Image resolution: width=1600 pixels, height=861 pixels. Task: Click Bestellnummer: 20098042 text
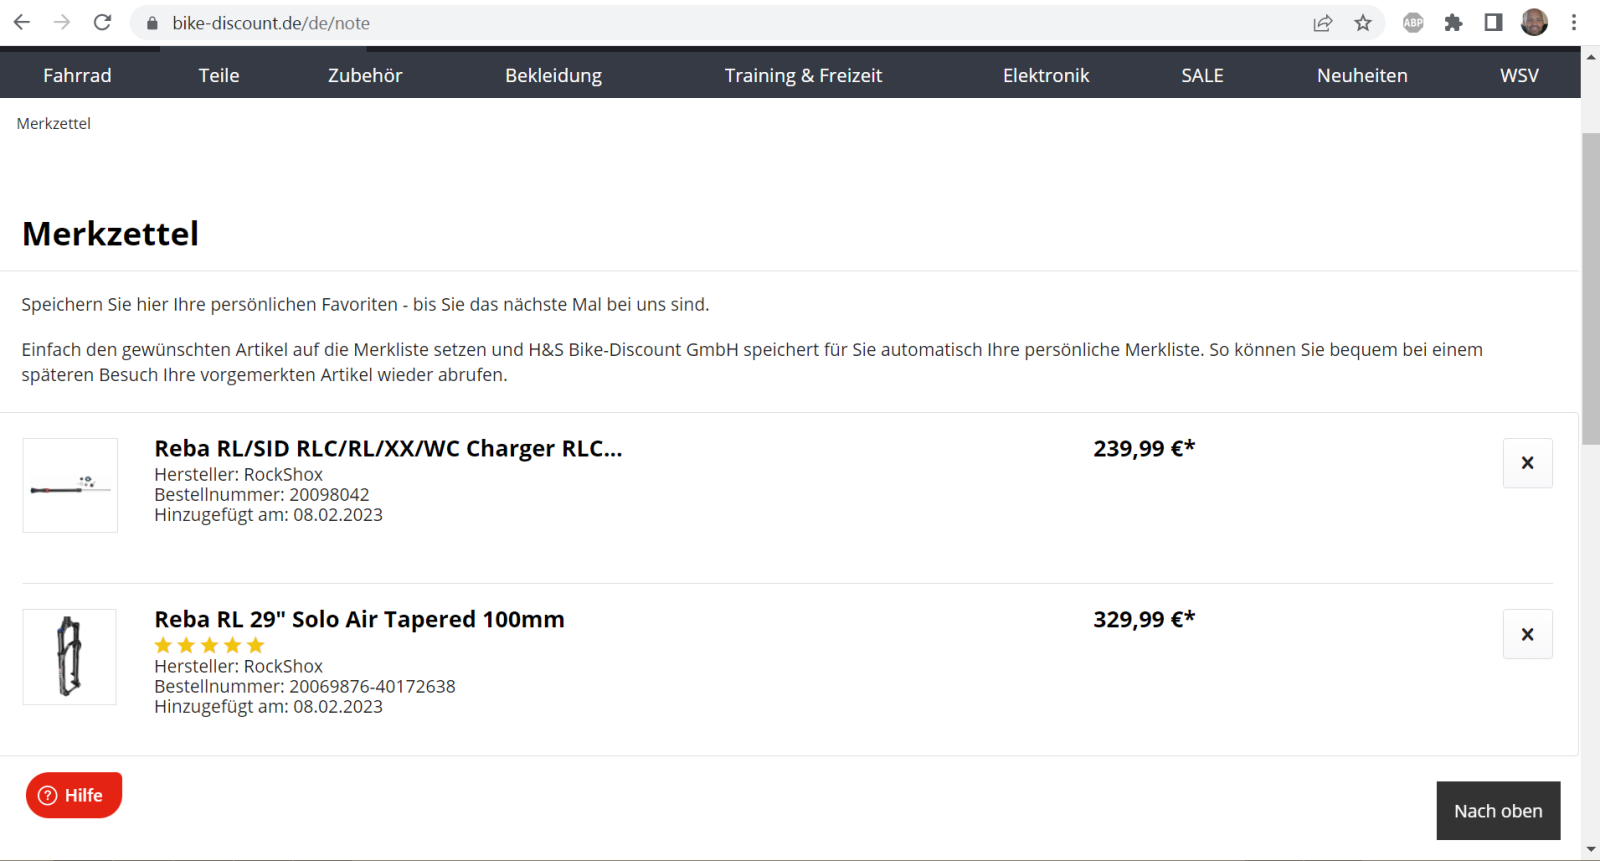pos(262,494)
